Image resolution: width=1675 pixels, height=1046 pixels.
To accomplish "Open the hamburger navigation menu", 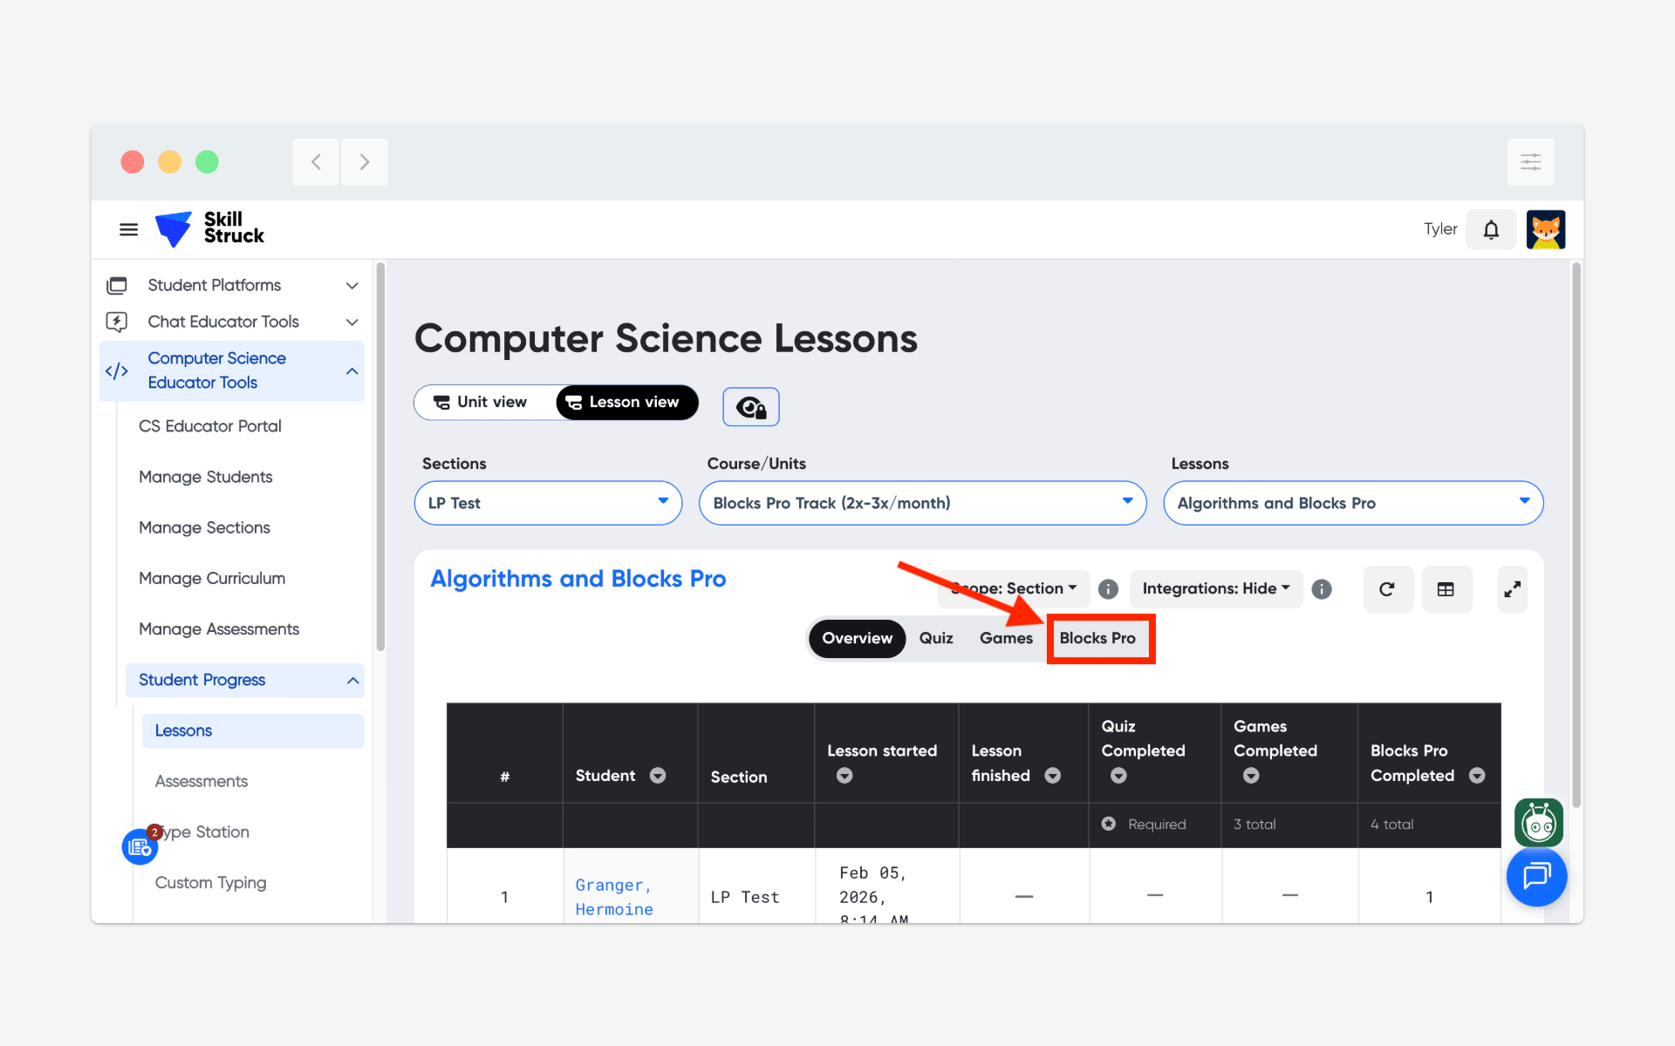I will point(128,229).
